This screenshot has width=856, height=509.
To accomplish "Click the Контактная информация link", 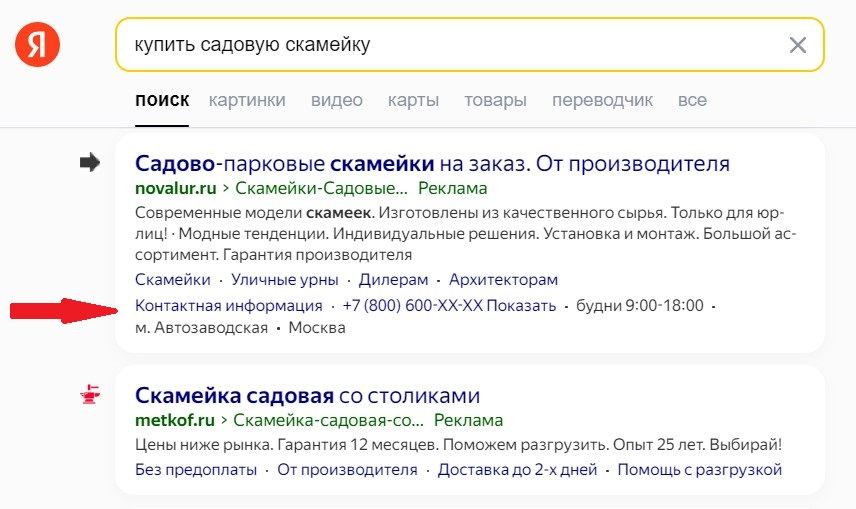I will tap(228, 305).
